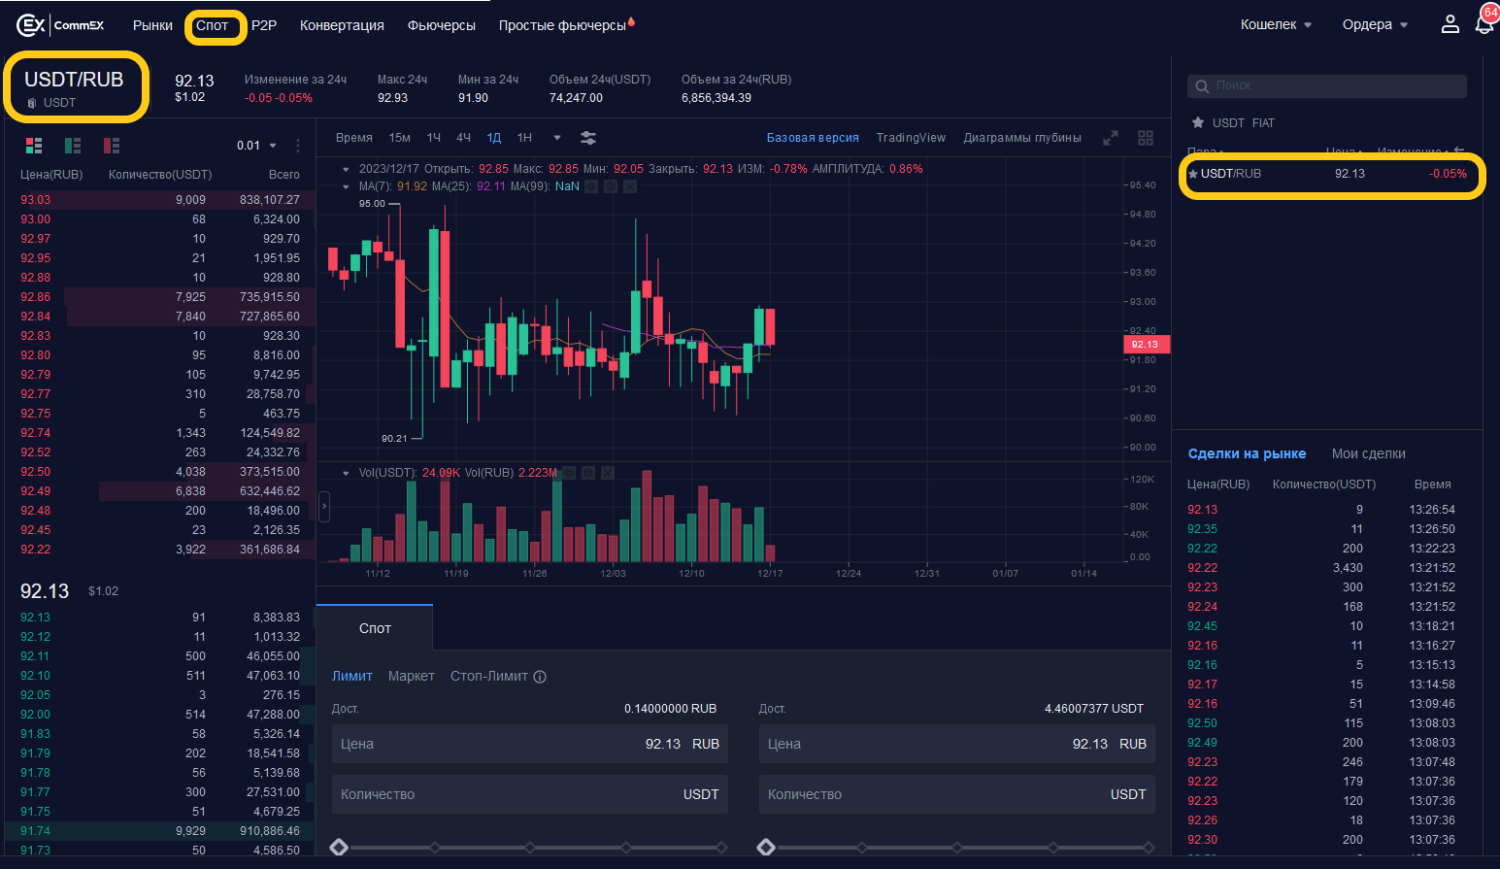Set chart interval to 15м

(400, 138)
